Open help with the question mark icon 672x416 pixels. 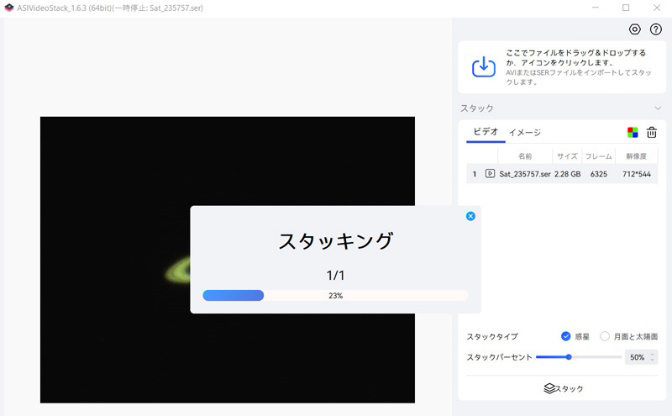point(656,29)
